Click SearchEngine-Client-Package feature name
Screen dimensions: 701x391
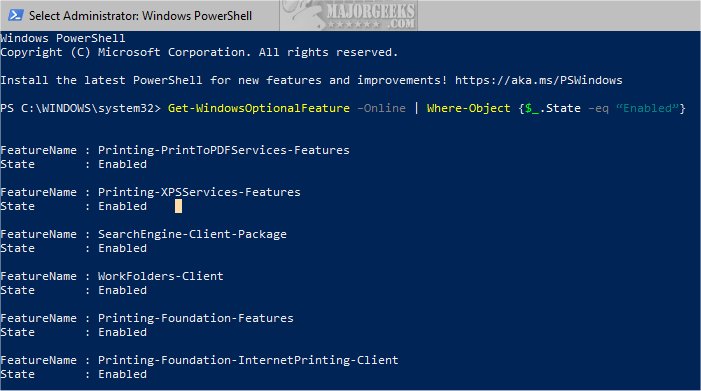192,234
